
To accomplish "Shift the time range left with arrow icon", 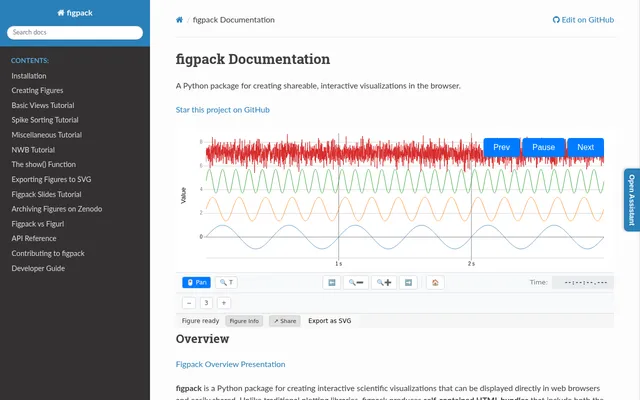I will click(332, 282).
